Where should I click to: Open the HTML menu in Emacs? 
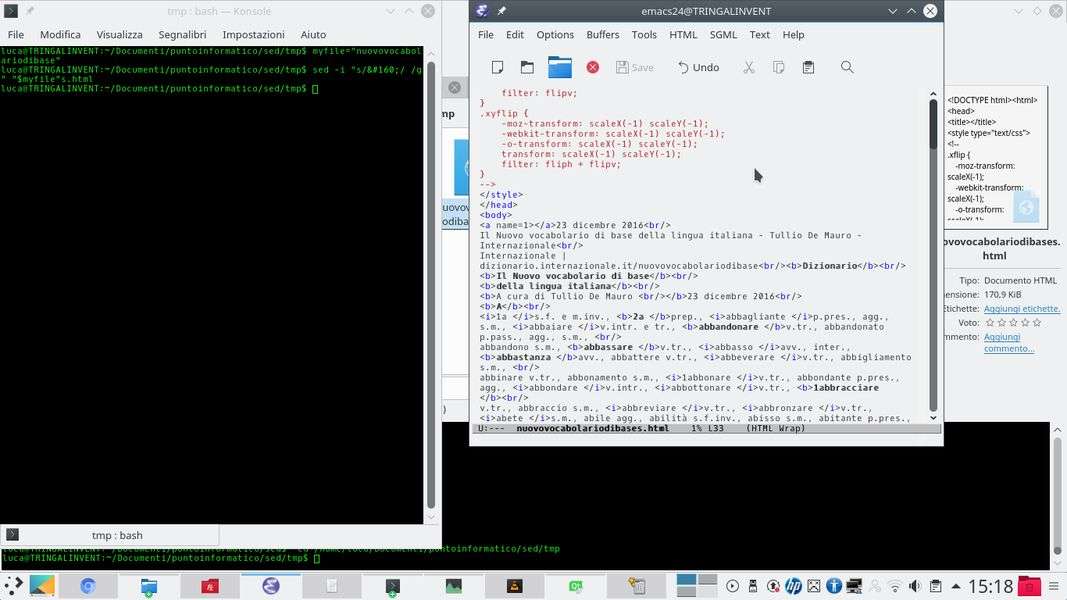683,34
